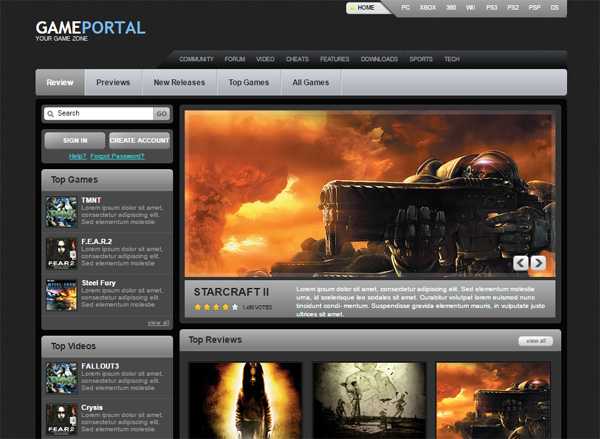Viewport: 600px width, 439px height.
Task: Click the Starcraft II main banner image
Action: [x=370, y=194]
